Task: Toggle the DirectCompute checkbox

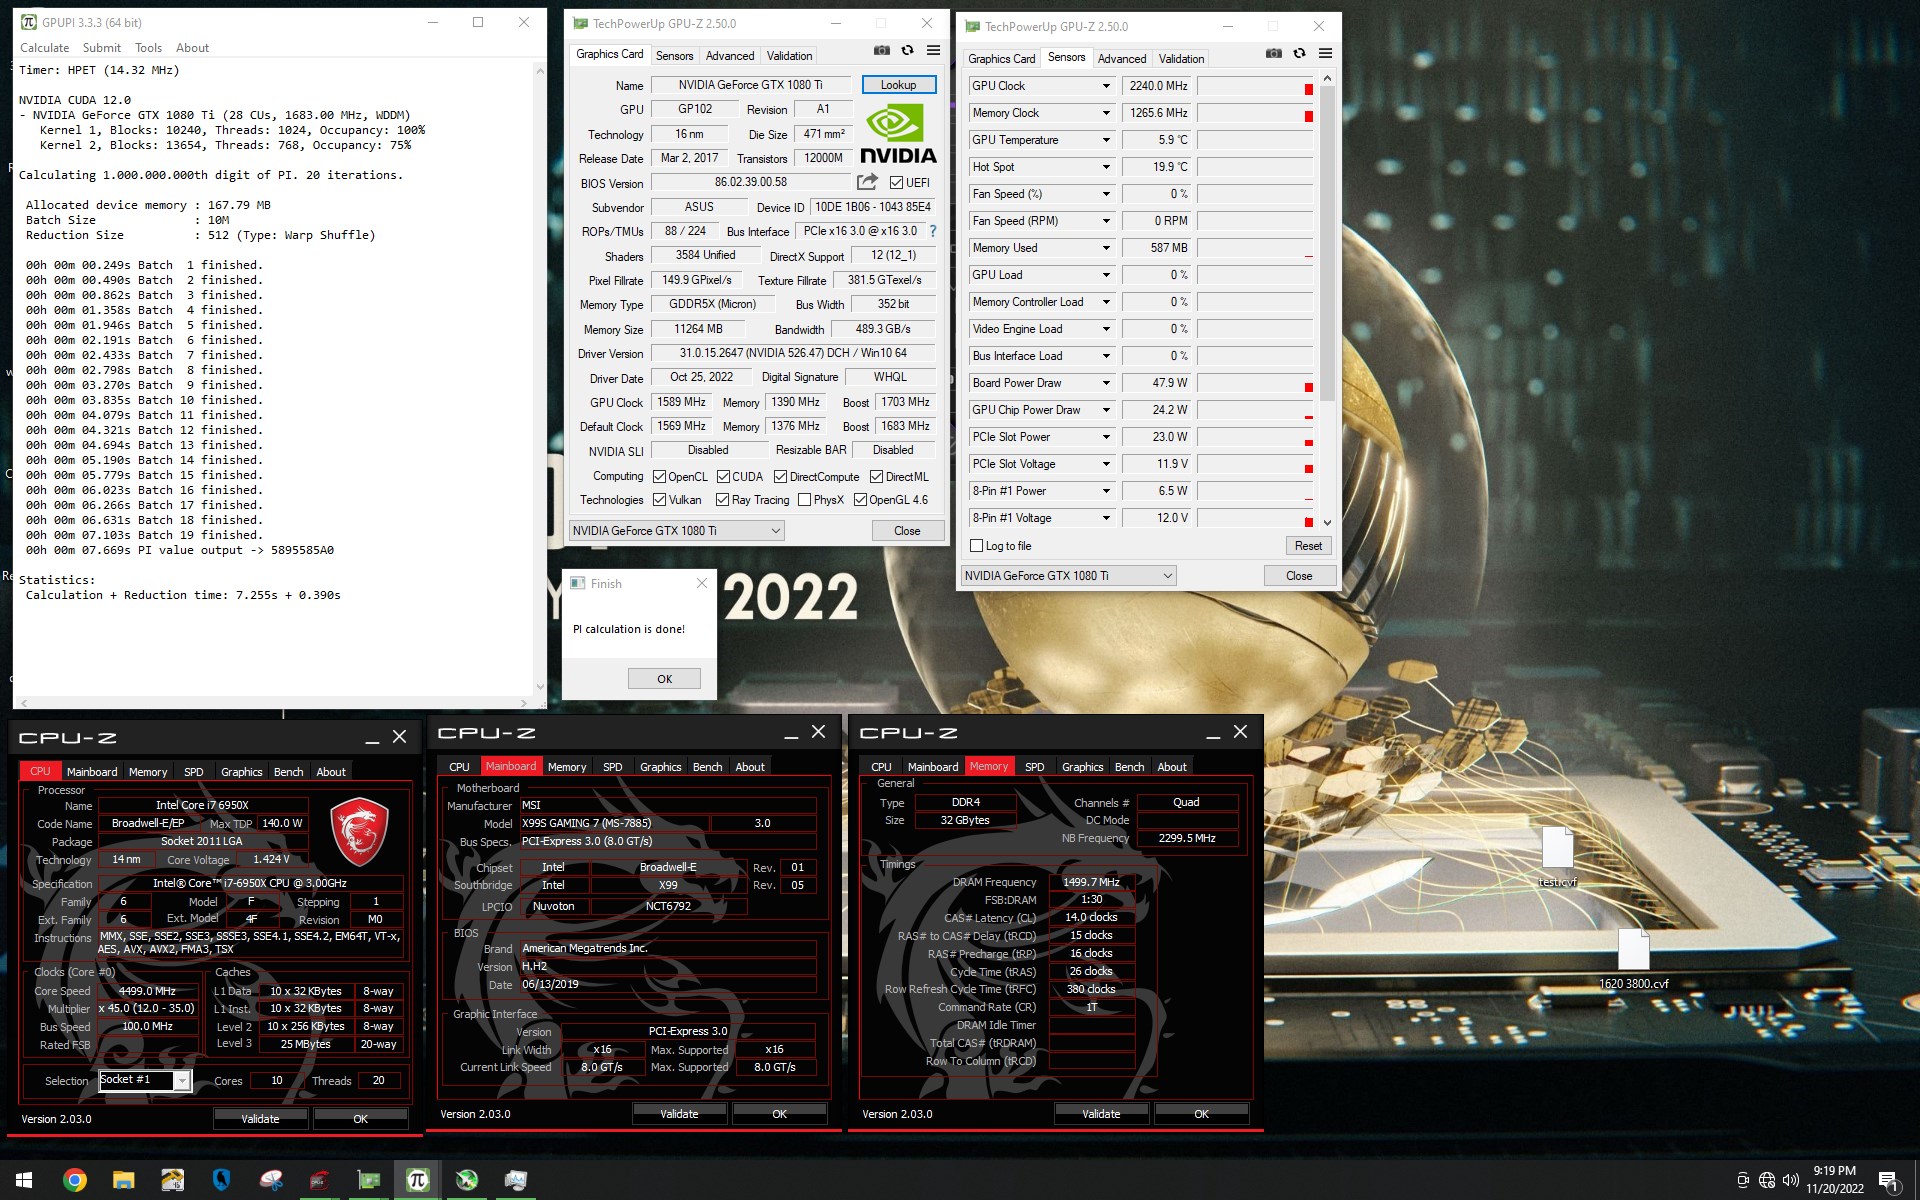Action: coord(780,477)
